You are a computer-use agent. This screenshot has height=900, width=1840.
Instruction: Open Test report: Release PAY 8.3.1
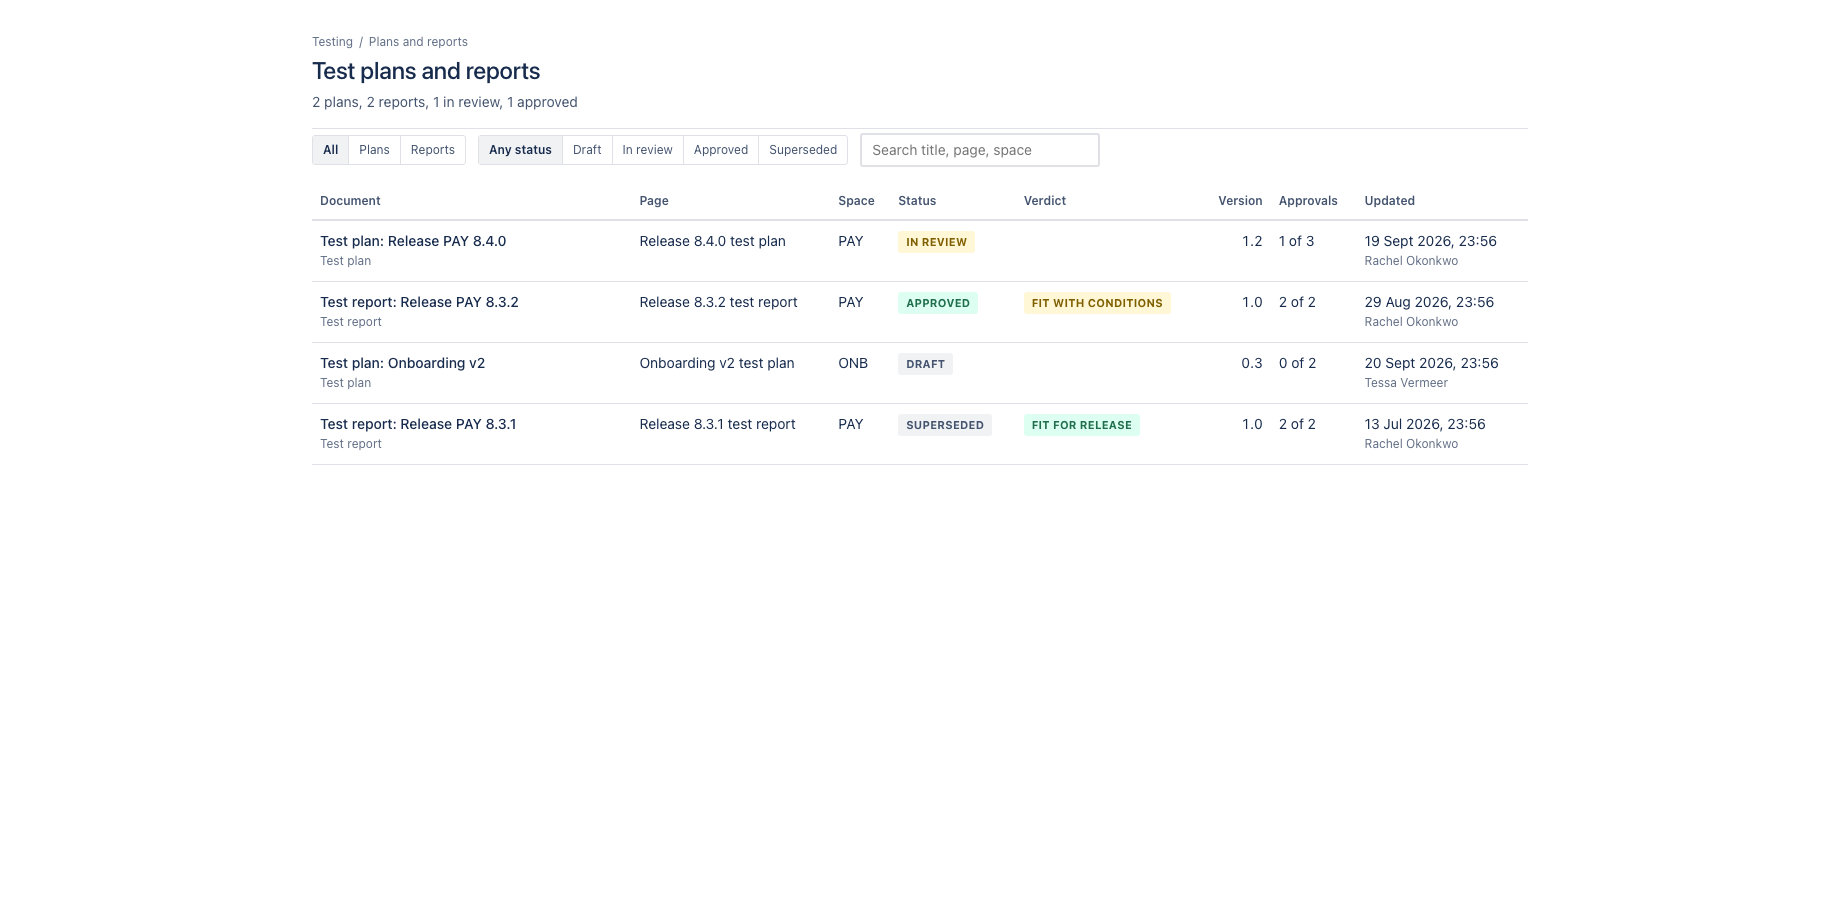418,424
